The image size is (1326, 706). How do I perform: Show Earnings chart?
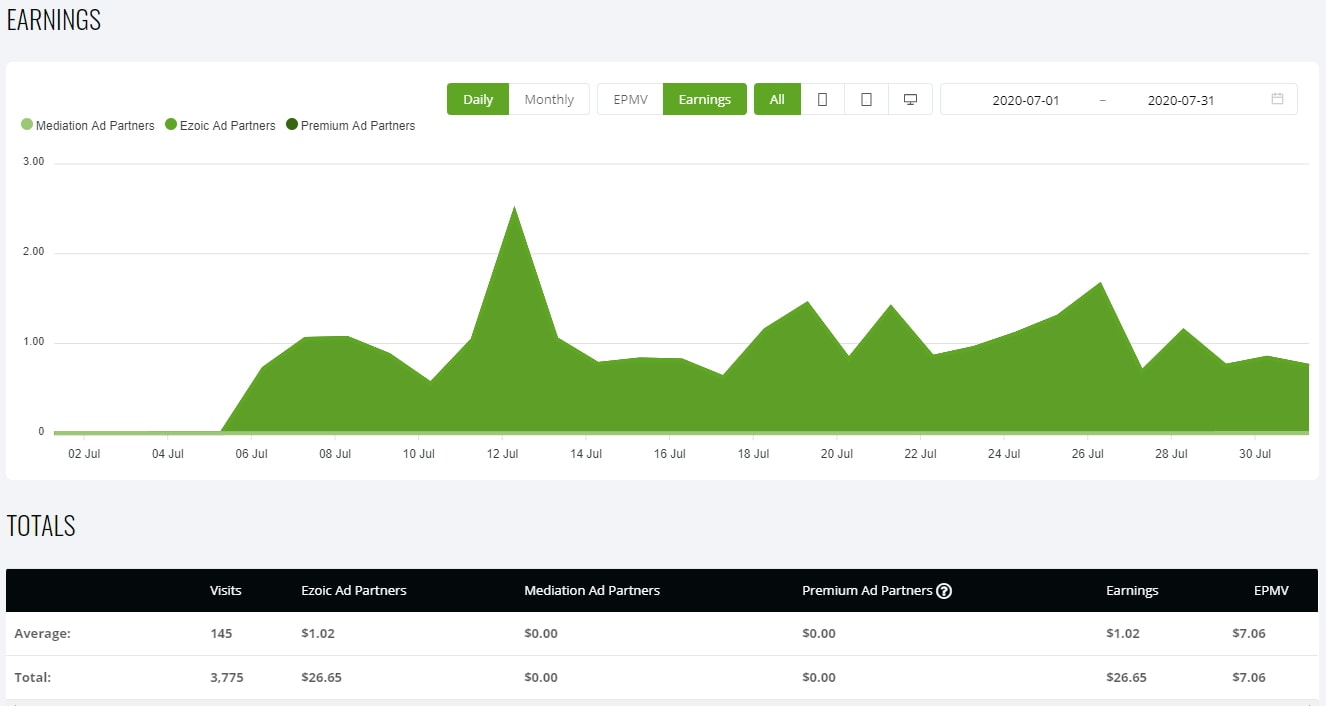point(705,99)
